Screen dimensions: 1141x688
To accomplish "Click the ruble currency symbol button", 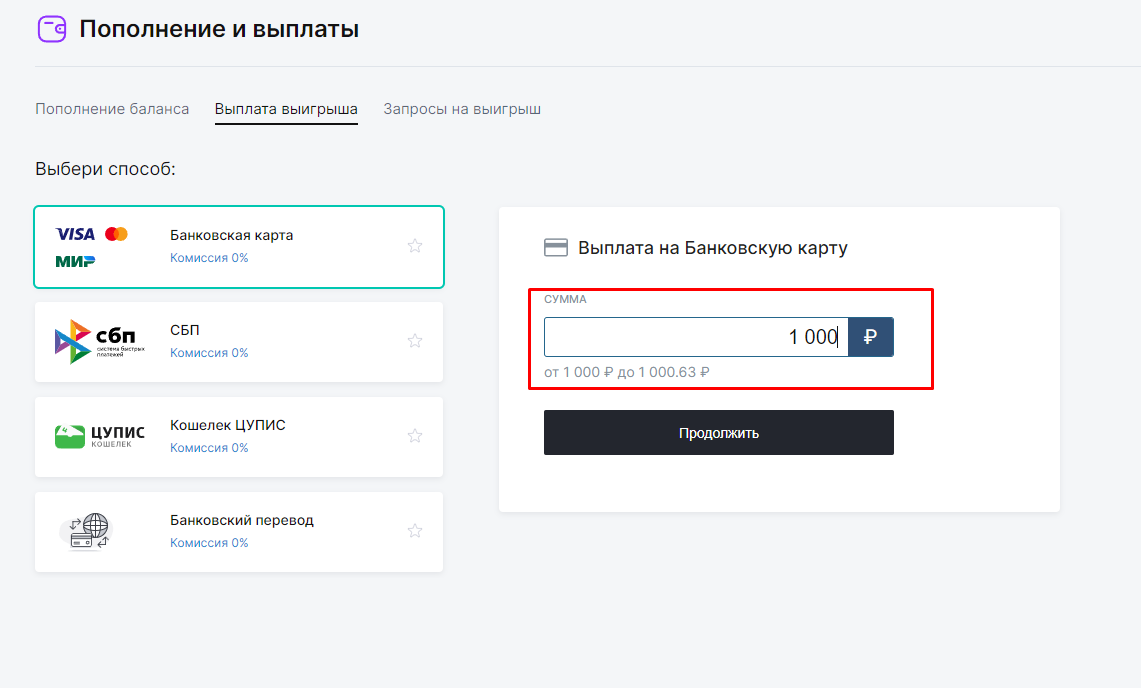I will coord(870,337).
